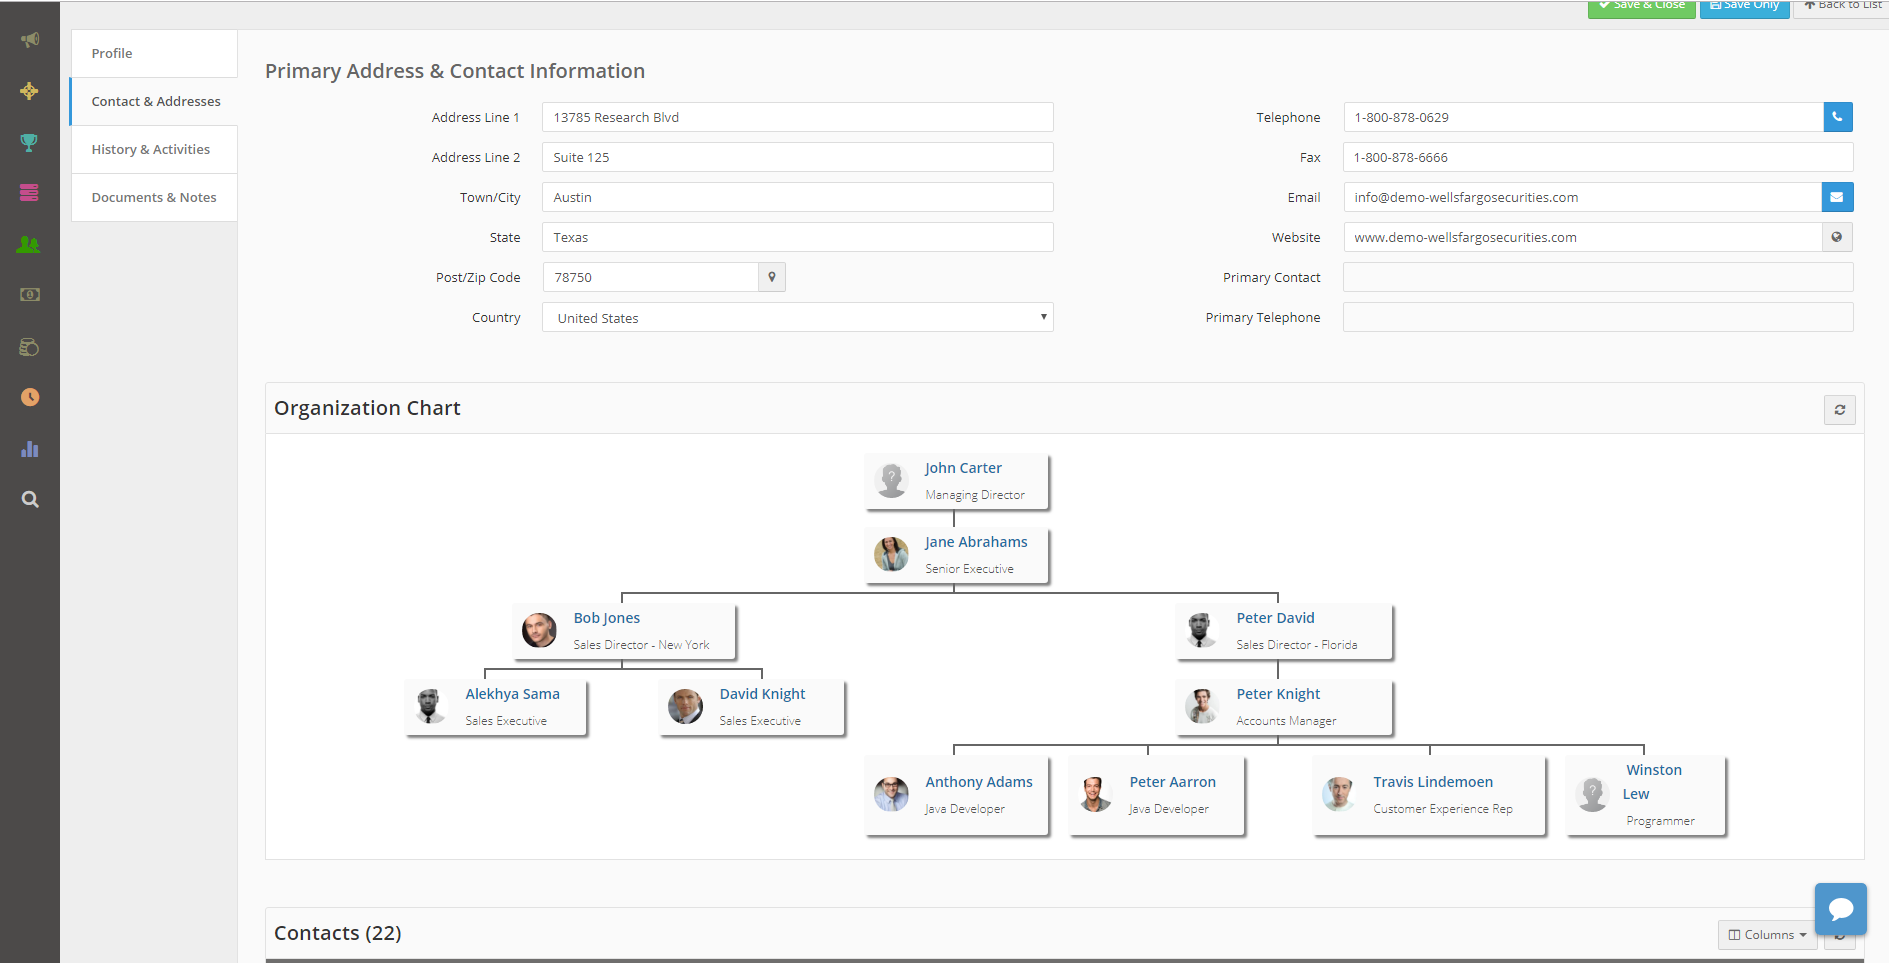Open the Columns dropdown in Contacts

coord(1767,935)
